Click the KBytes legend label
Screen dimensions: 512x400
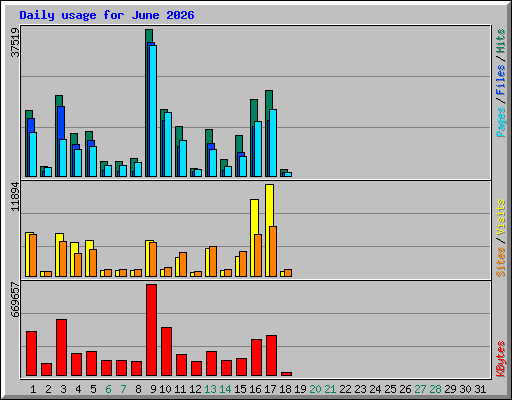500,359
